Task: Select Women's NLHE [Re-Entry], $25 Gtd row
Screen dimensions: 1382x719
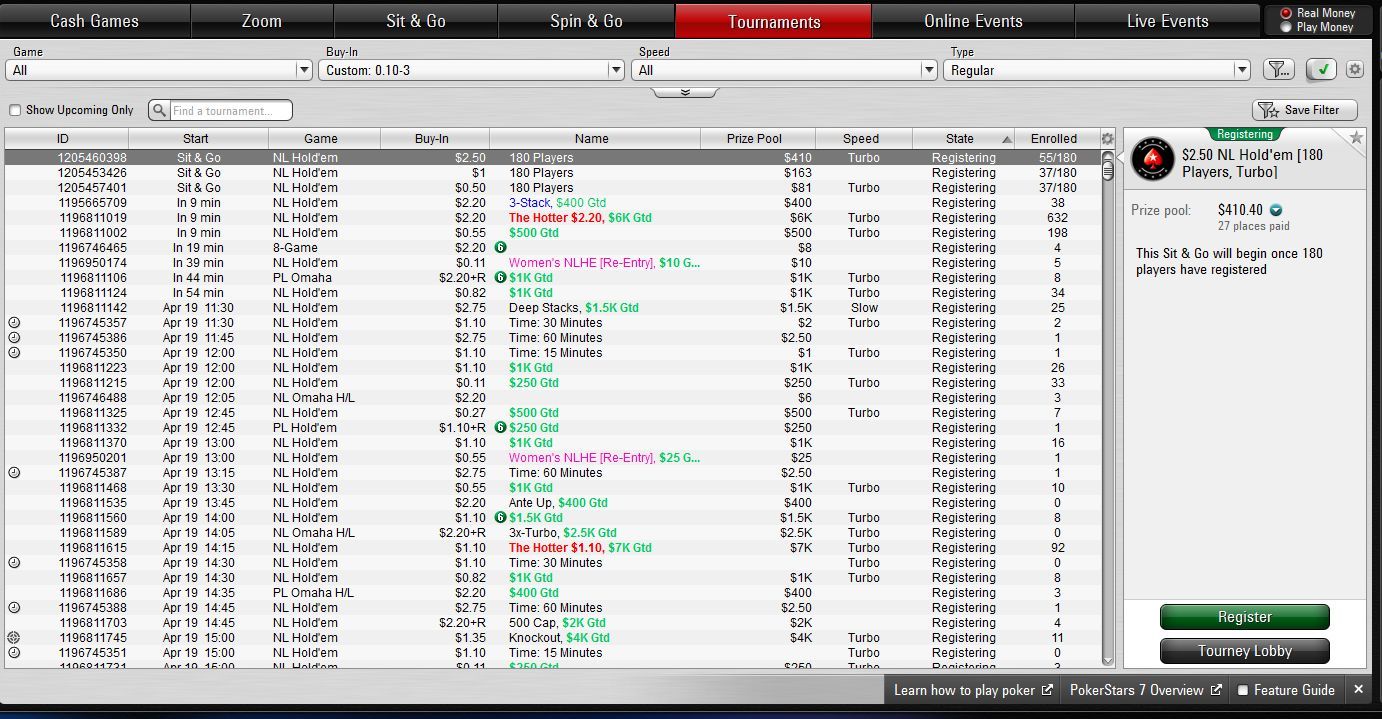Action: click(x=552, y=458)
